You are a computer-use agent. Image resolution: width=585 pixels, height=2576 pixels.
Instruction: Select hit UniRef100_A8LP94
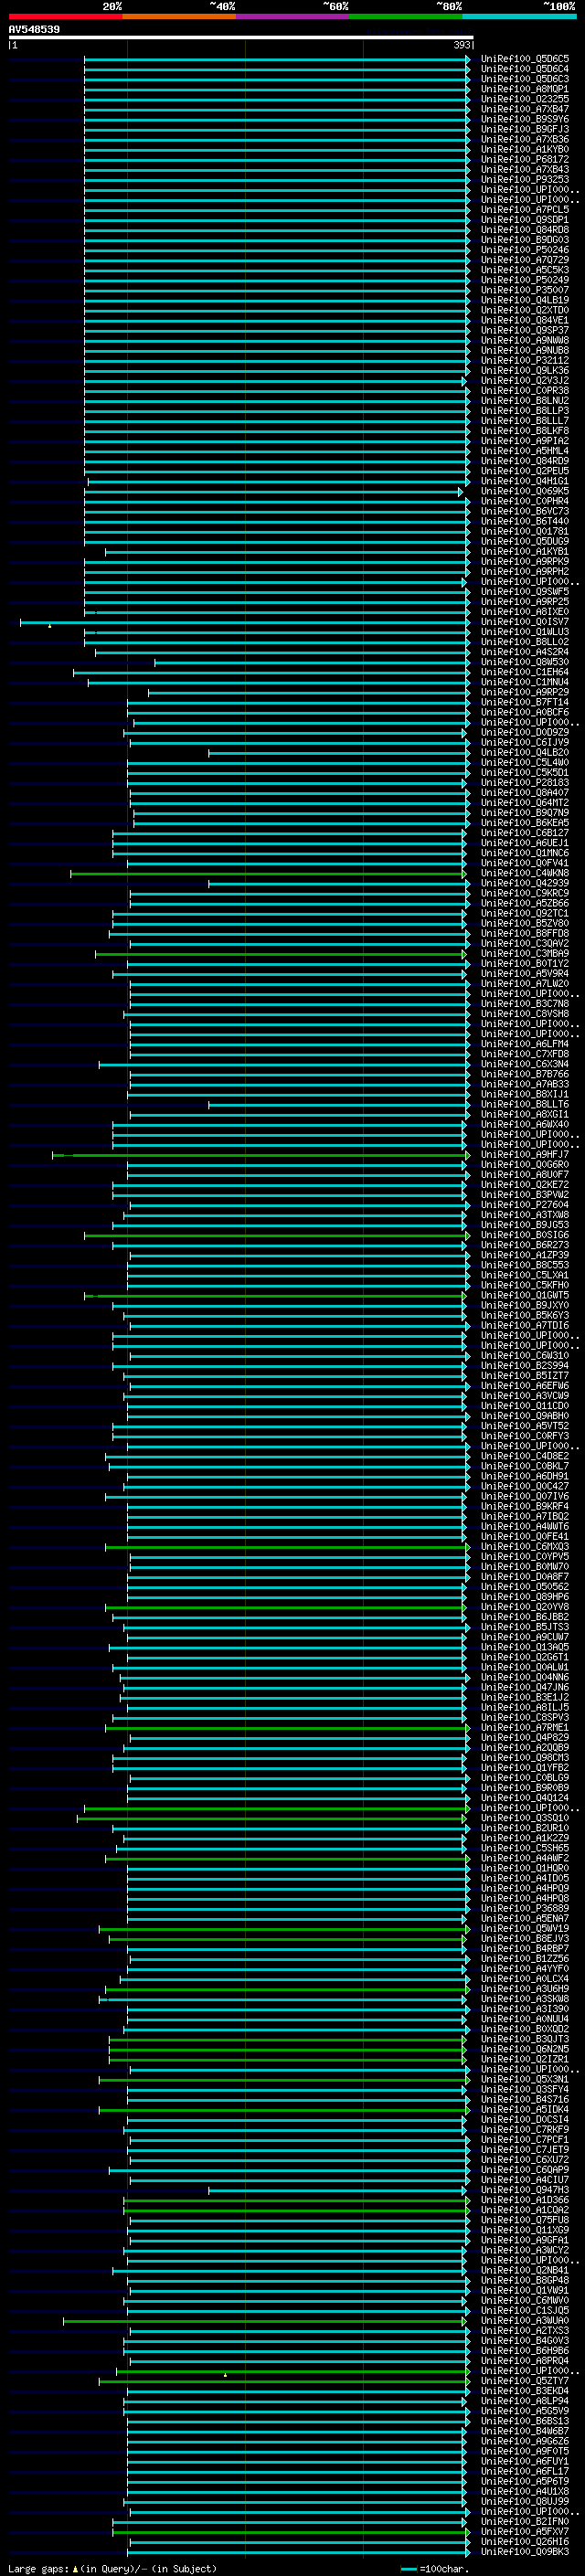click(x=525, y=2401)
